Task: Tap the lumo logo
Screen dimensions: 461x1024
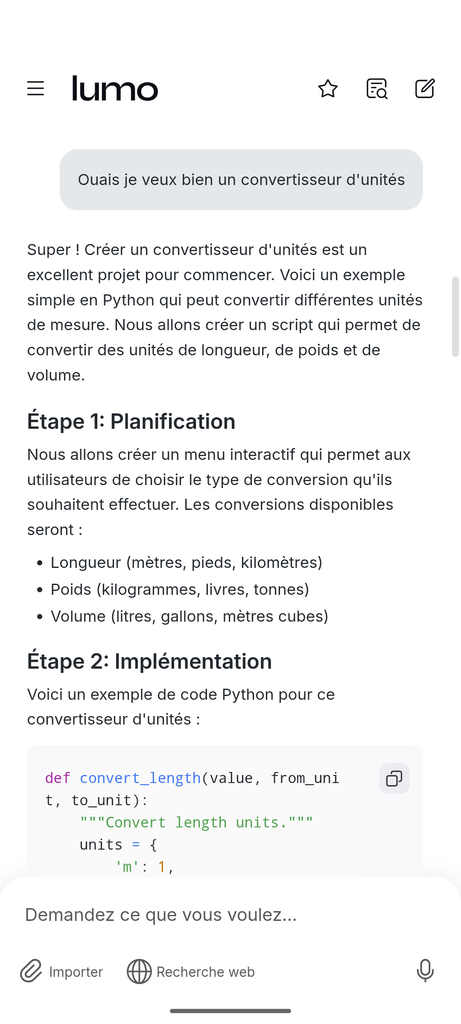Action: (x=115, y=88)
